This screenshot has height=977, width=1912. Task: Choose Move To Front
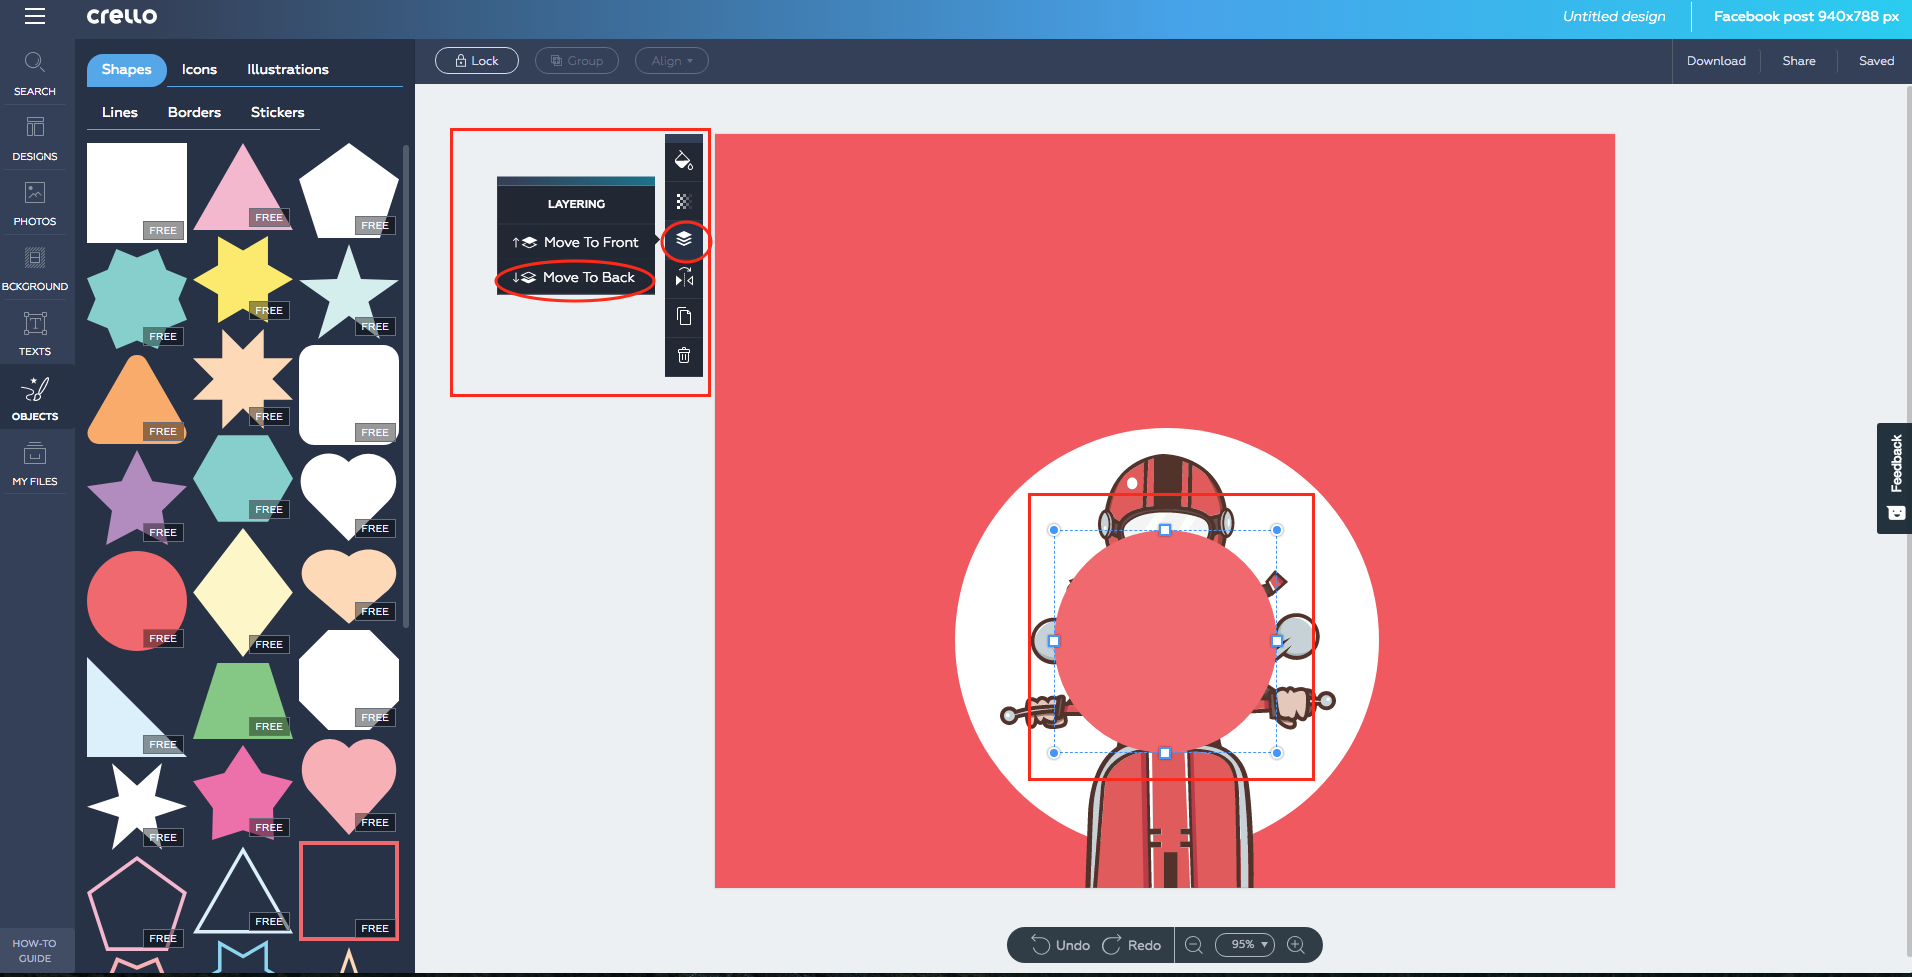(576, 242)
